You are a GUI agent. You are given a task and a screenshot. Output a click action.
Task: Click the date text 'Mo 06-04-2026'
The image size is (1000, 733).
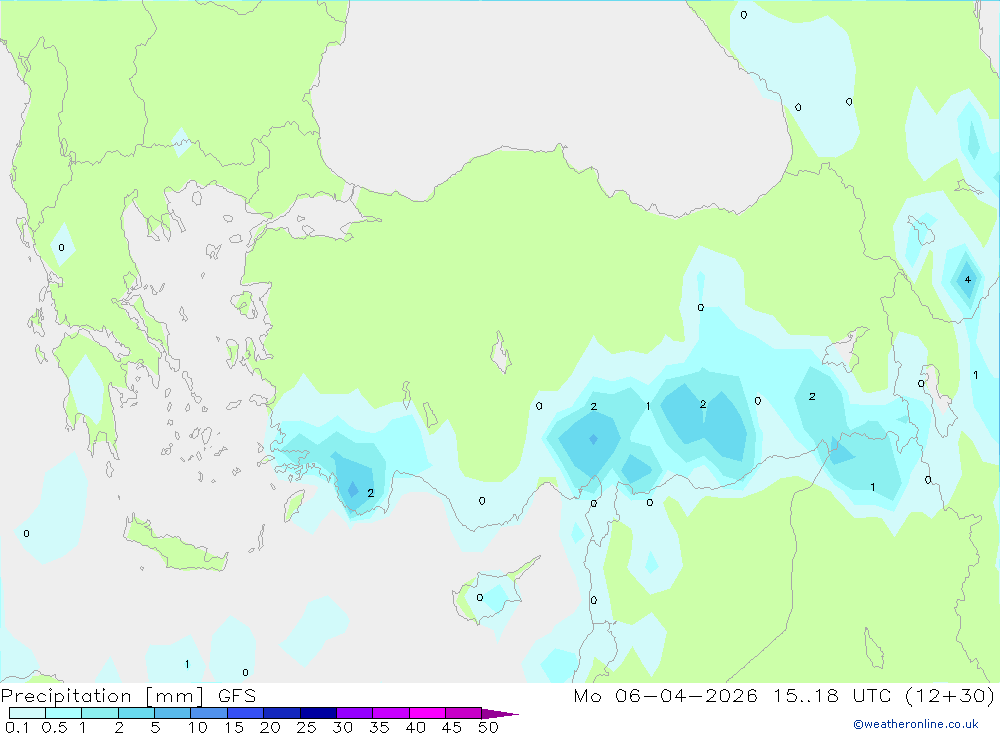coord(666,695)
